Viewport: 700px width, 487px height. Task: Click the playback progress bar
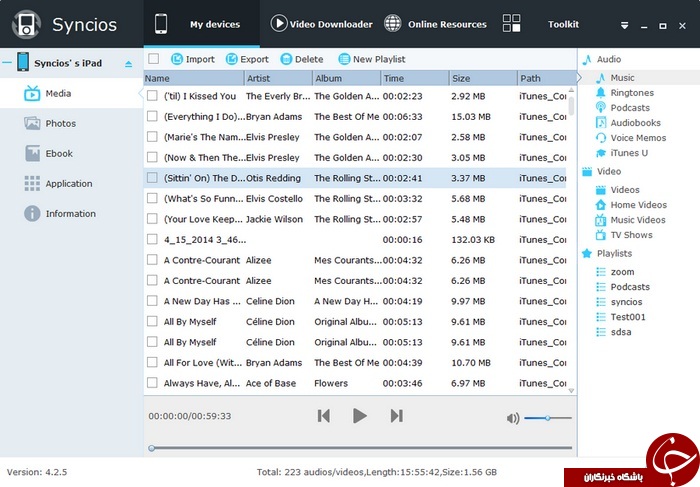pos(361,448)
